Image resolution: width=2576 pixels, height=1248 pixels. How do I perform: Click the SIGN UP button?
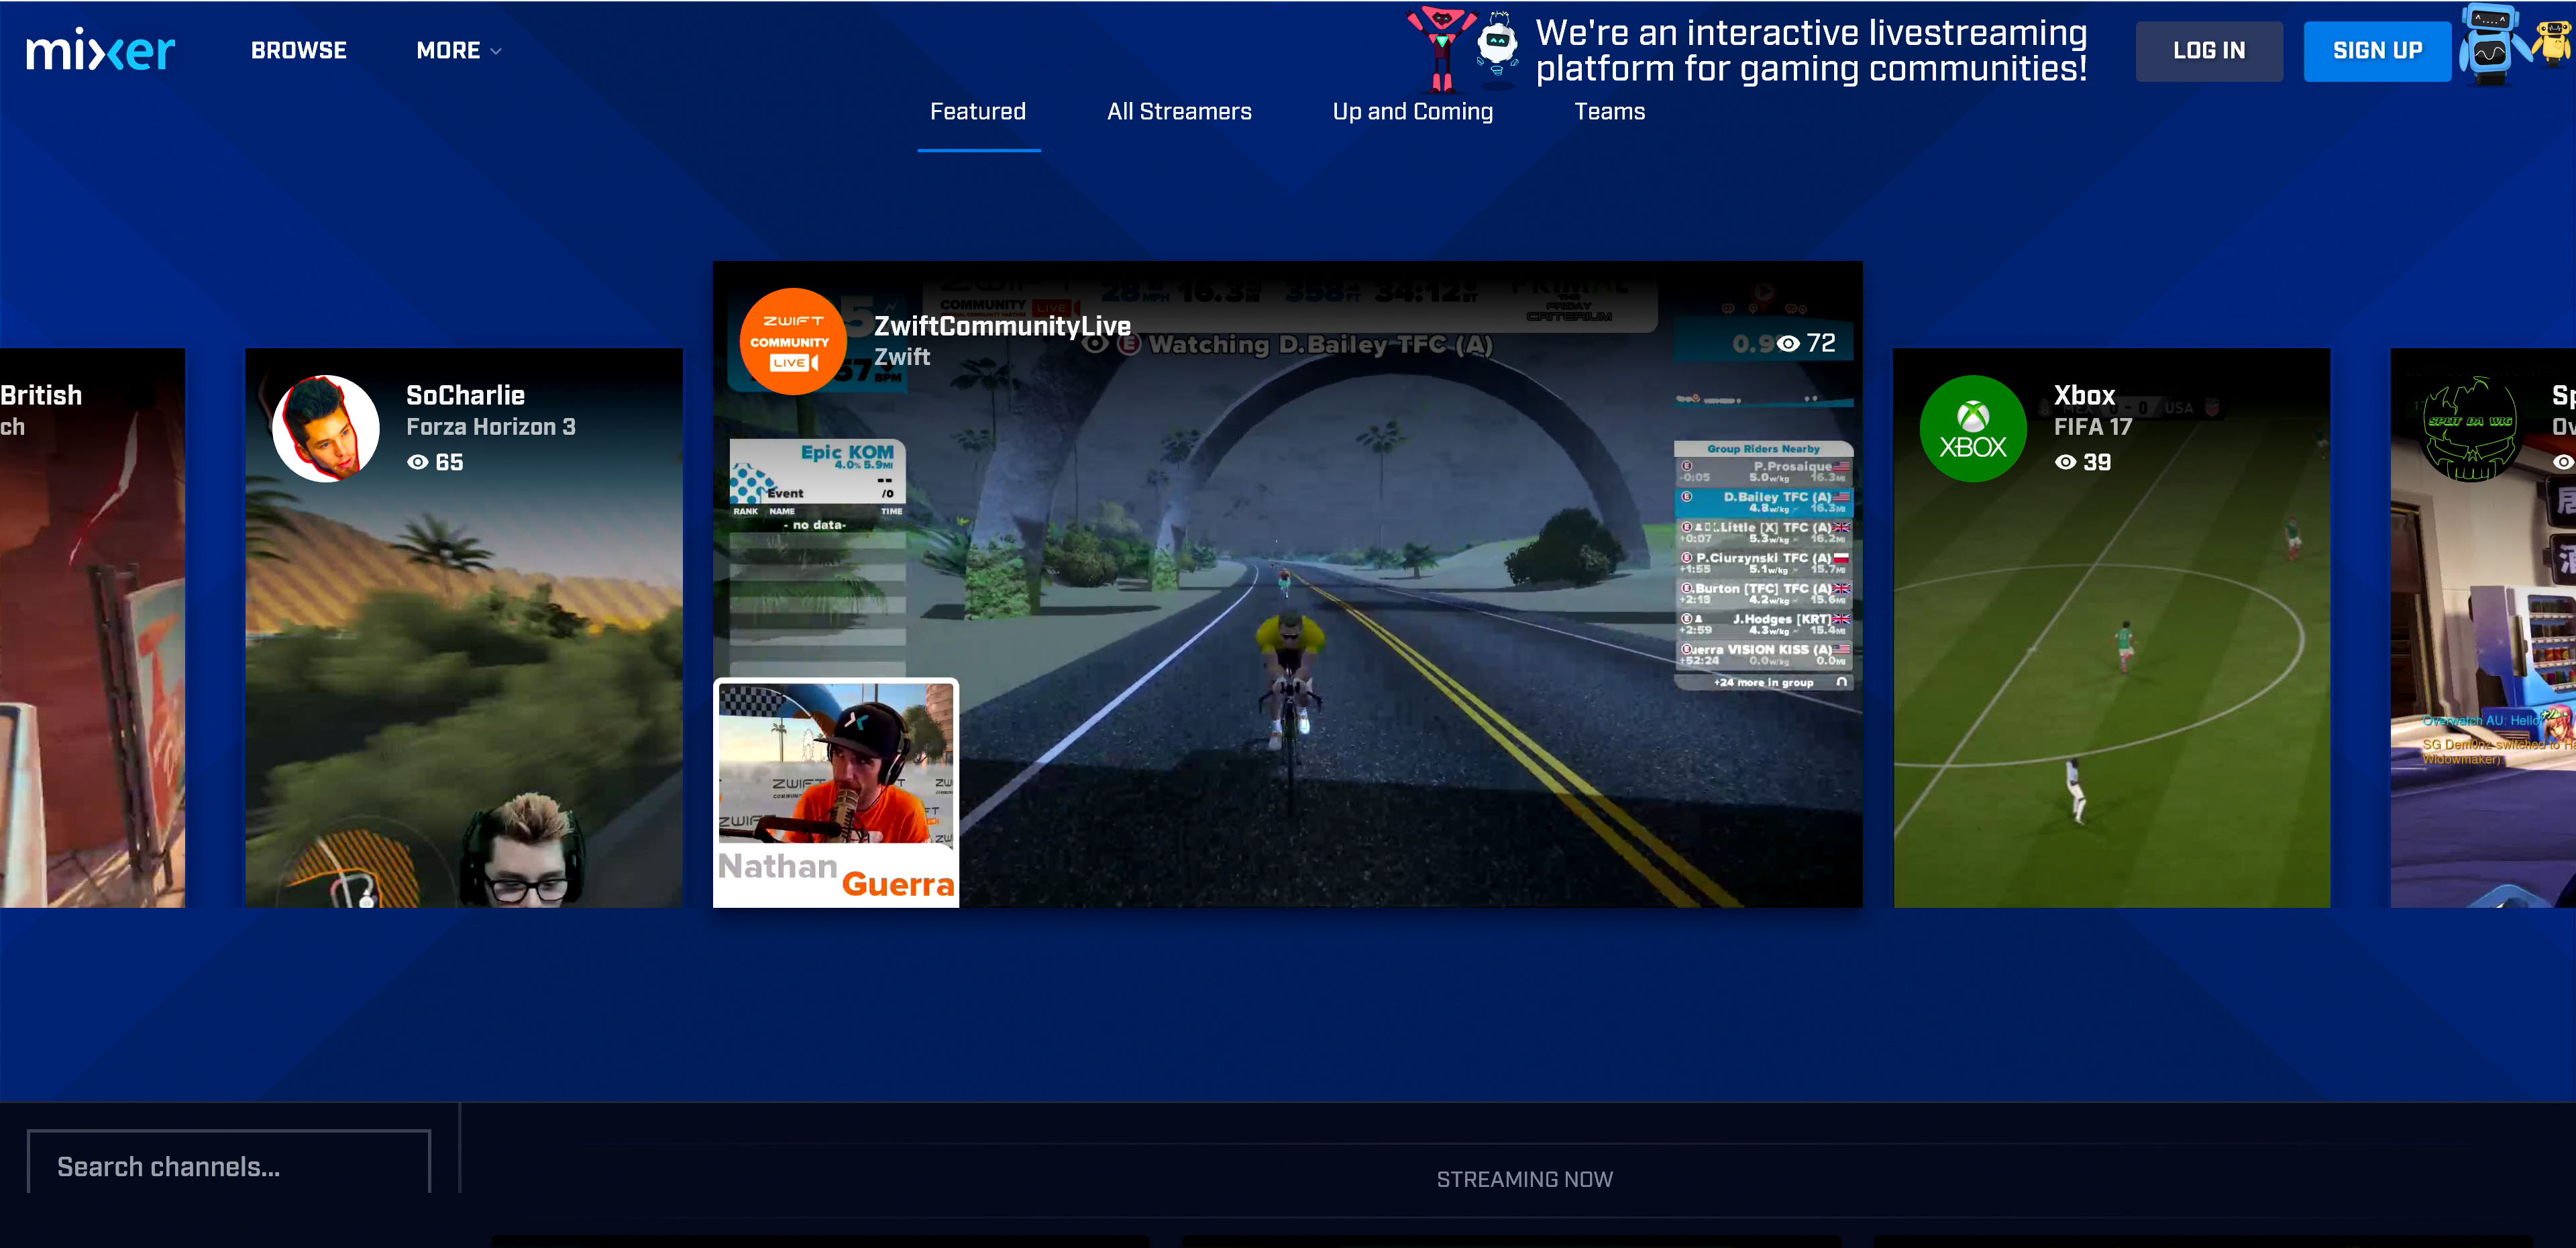2377,51
